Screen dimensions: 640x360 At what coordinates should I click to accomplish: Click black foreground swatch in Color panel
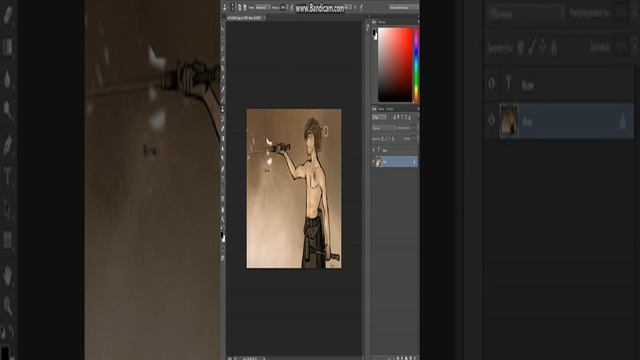point(374,33)
